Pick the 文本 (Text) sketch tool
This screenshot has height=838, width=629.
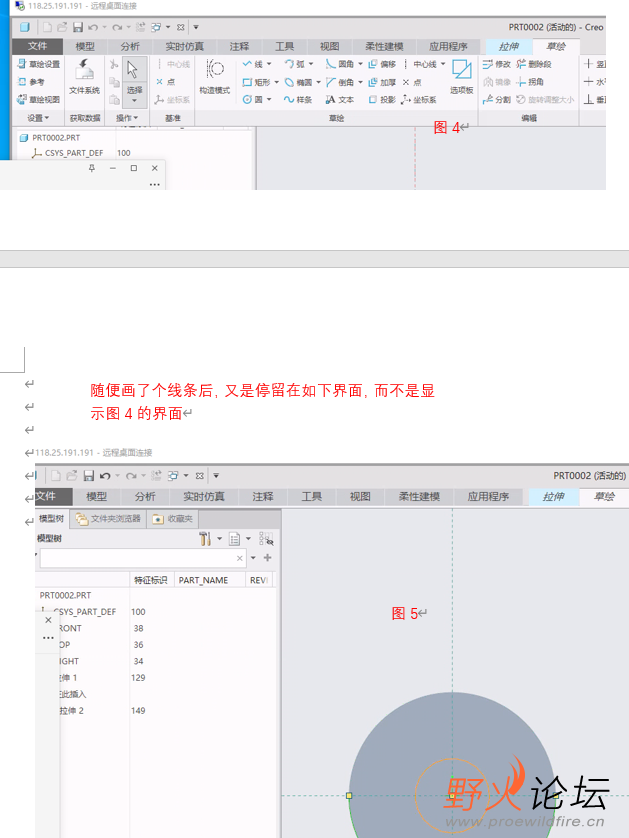click(340, 99)
